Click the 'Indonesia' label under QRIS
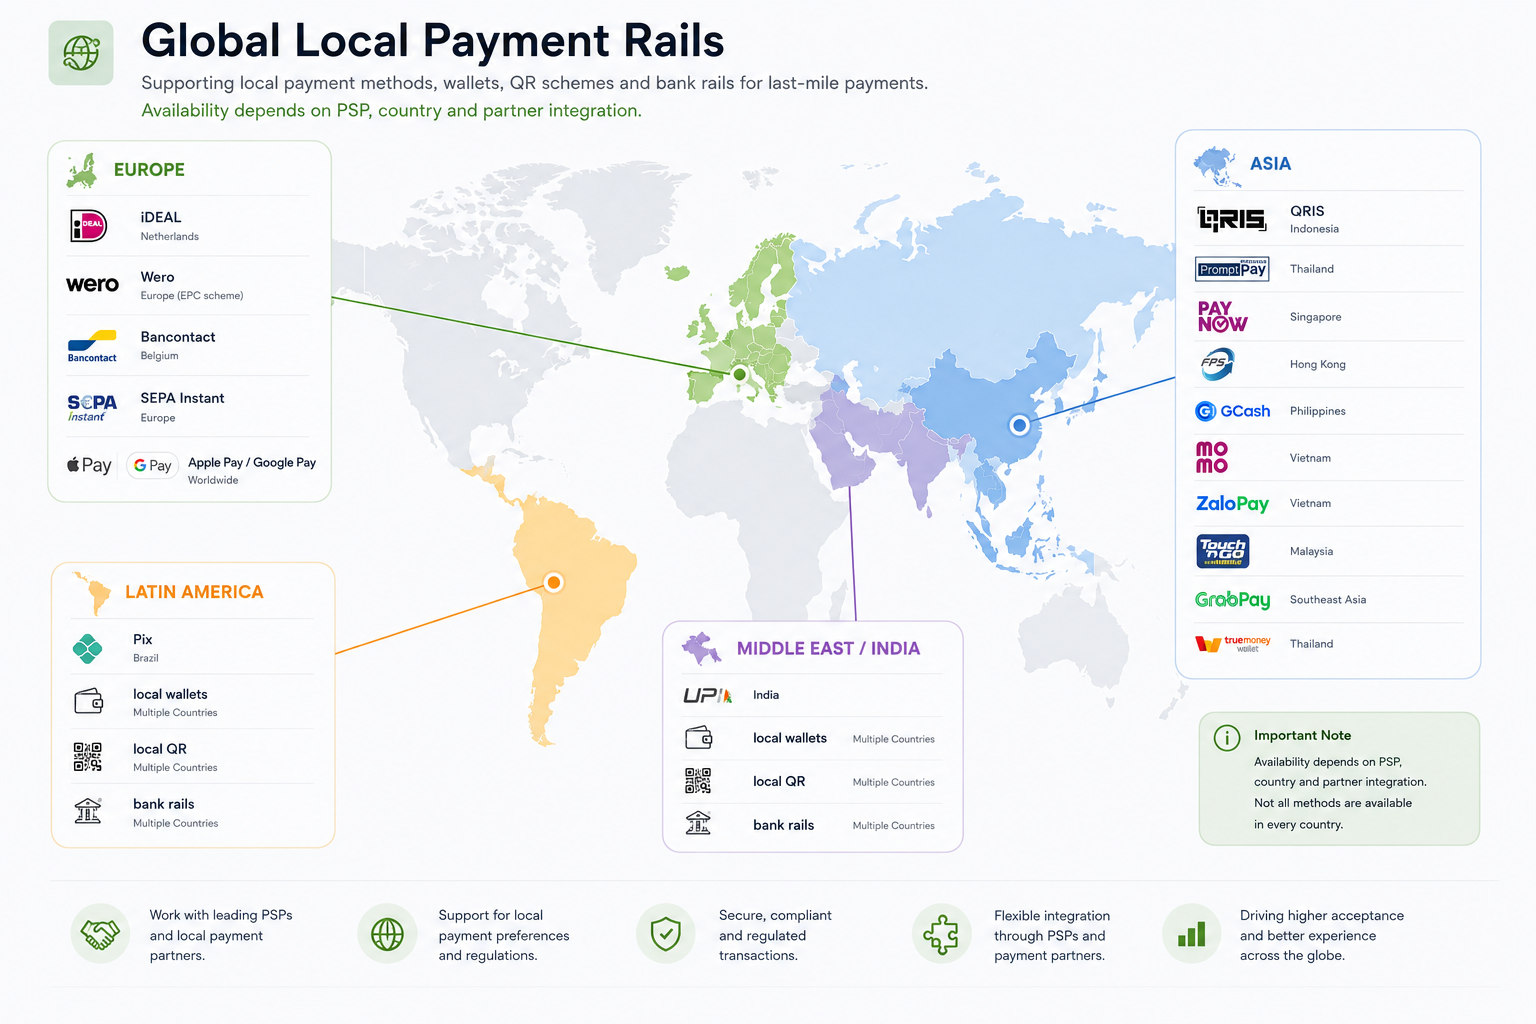The height and width of the screenshot is (1024, 1536). point(1314,229)
